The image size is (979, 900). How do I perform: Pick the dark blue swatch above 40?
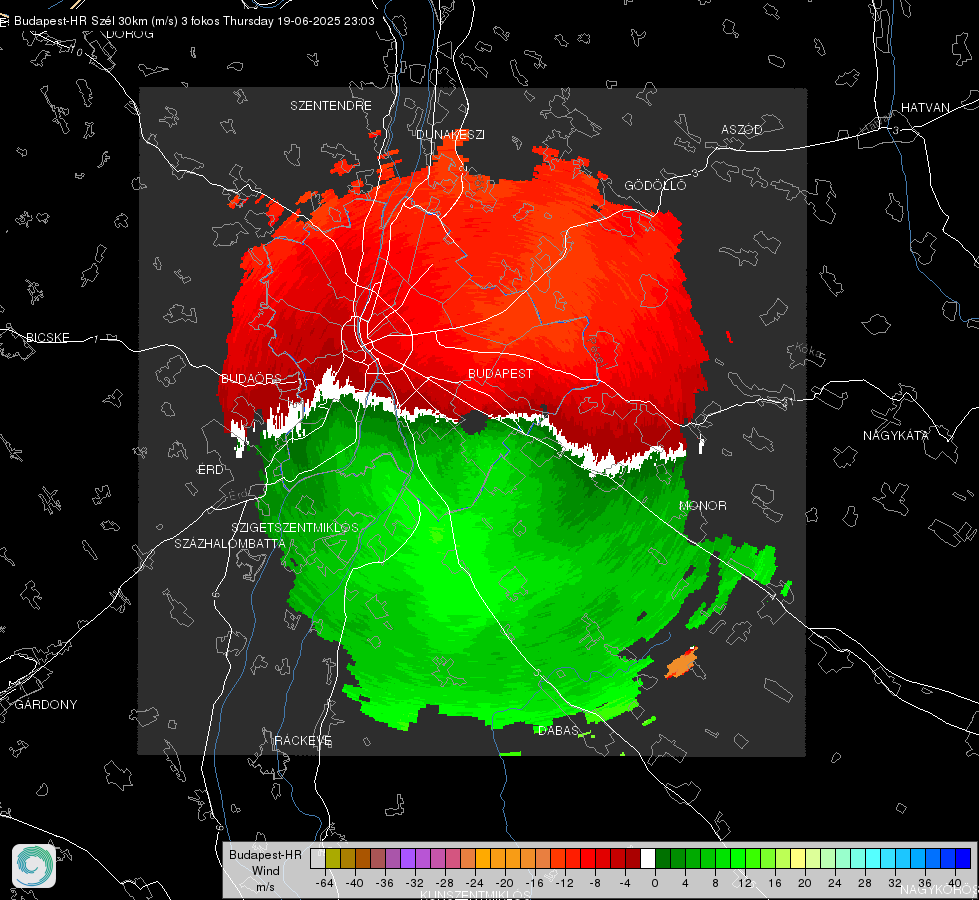click(x=963, y=858)
